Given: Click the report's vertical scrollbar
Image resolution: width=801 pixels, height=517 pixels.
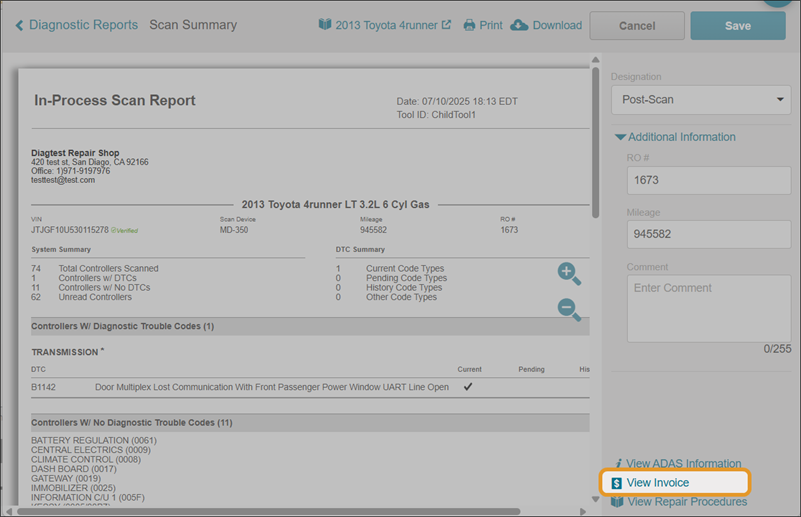Looking at the screenshot, I should click(x=596, y=140).
